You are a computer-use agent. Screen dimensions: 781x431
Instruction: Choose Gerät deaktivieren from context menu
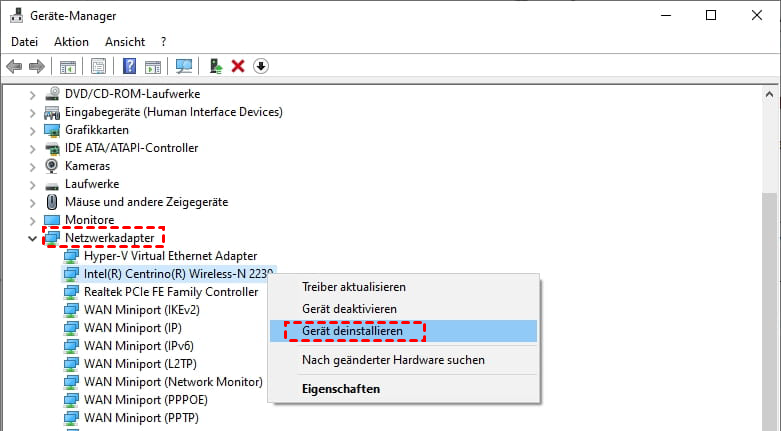349,309
